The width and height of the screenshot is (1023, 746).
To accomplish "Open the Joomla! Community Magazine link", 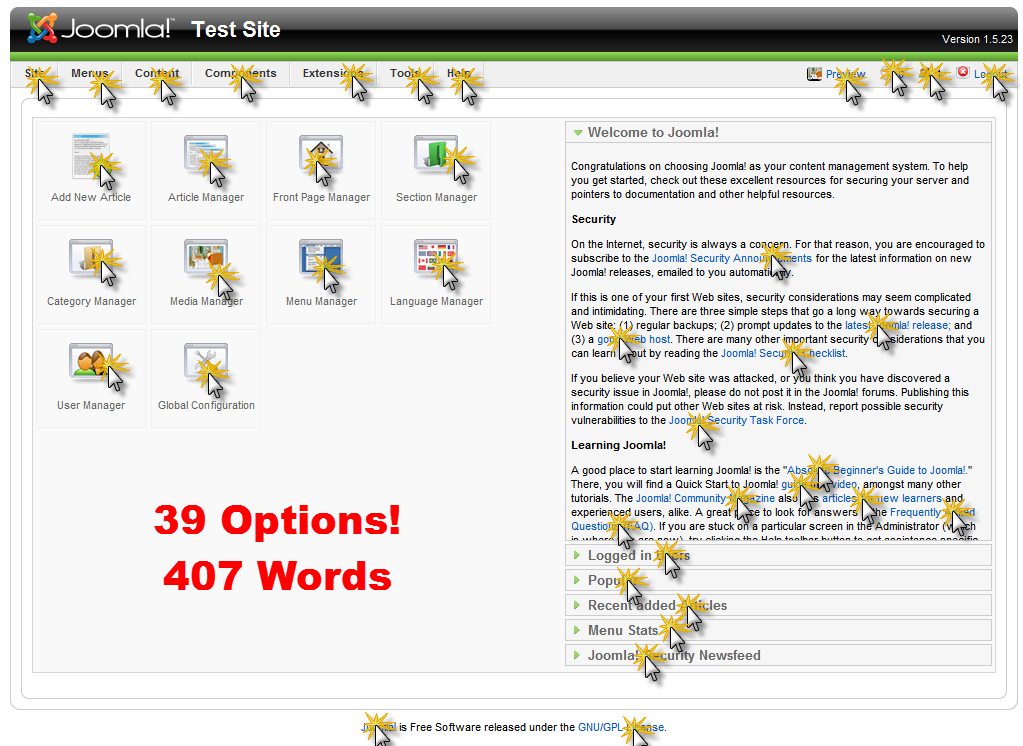I will coord(706,498).
